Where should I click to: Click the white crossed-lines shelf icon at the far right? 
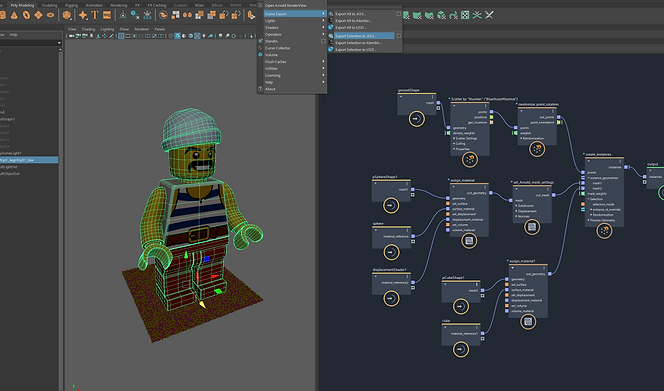(x=489, y=15)
